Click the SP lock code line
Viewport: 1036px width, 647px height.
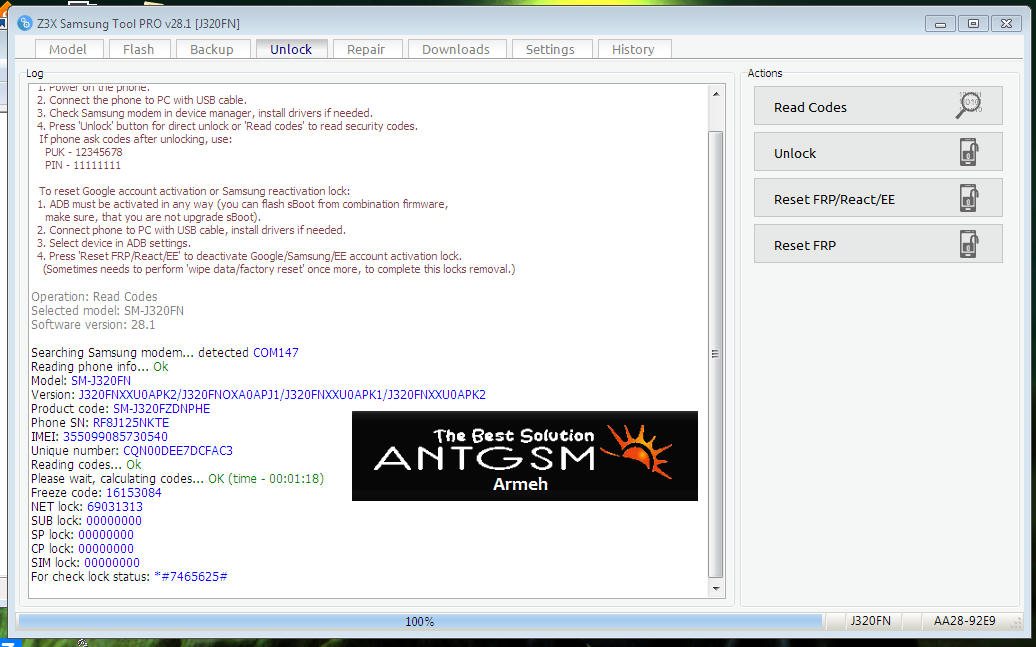83,535
